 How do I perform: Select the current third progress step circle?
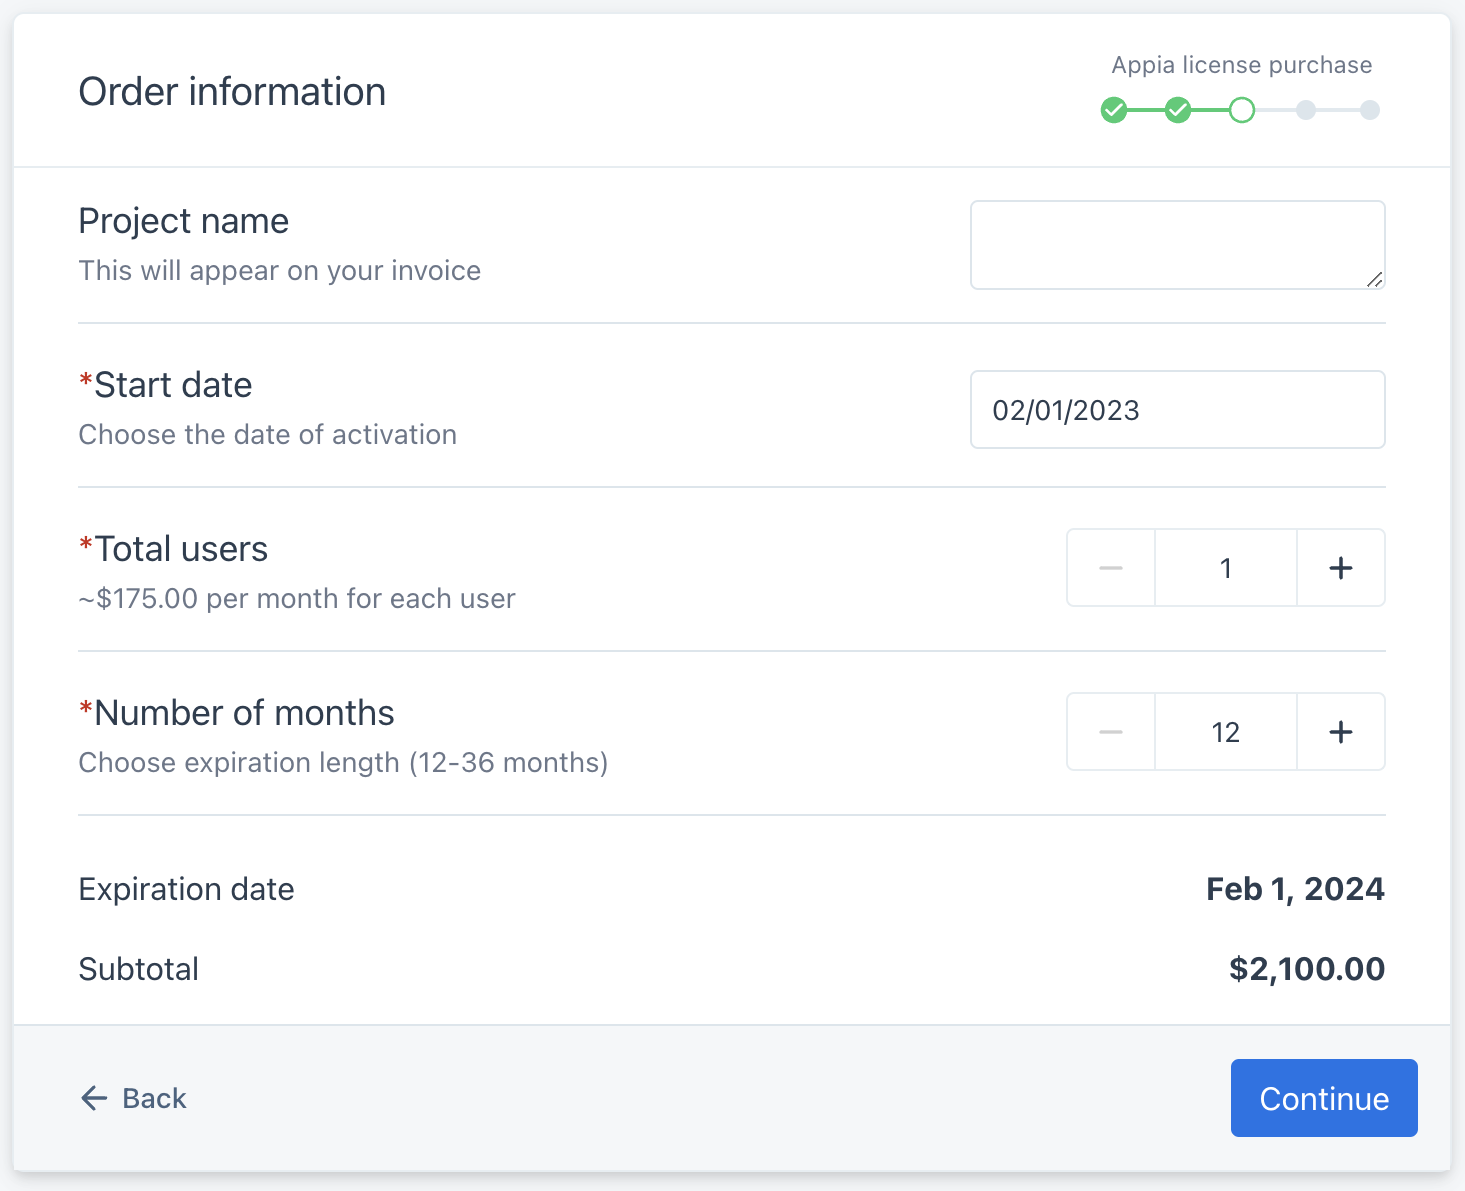(x=1242, y=110)
